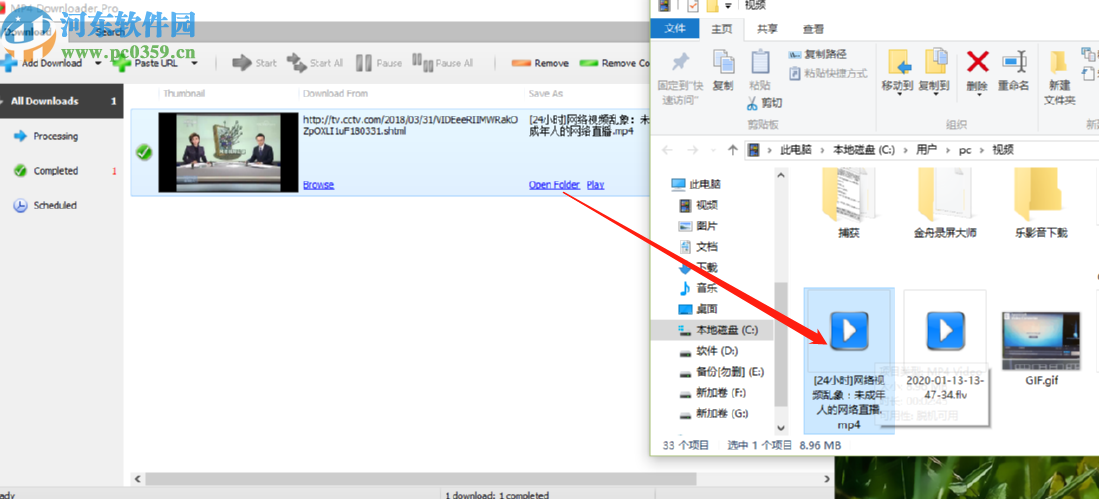Click the Thumbnail column header
Viewport: 1099px width, 499px height.
185,93
